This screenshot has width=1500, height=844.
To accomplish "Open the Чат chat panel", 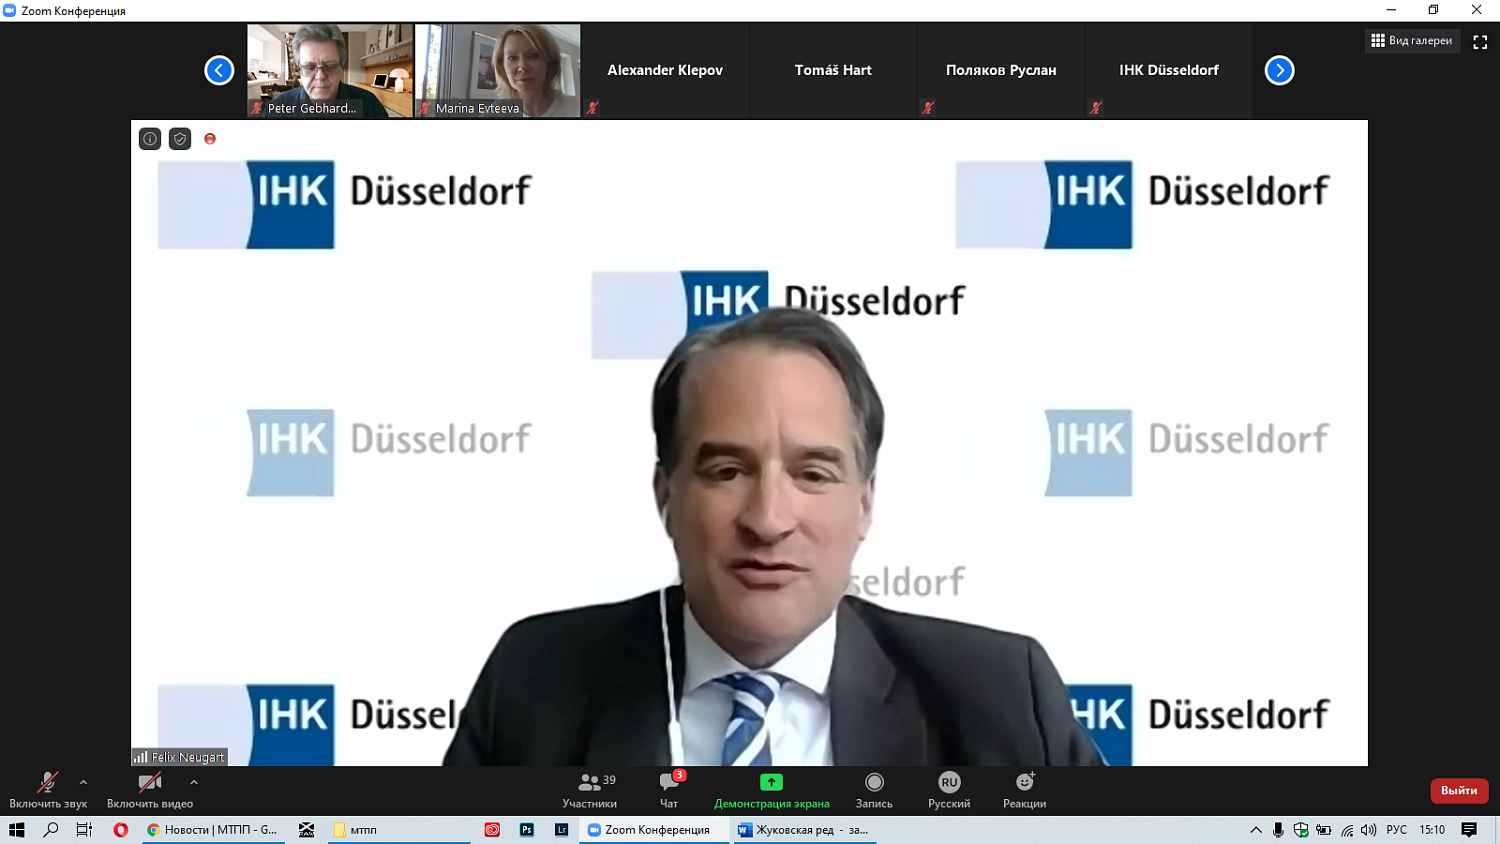I will point(669,789).
